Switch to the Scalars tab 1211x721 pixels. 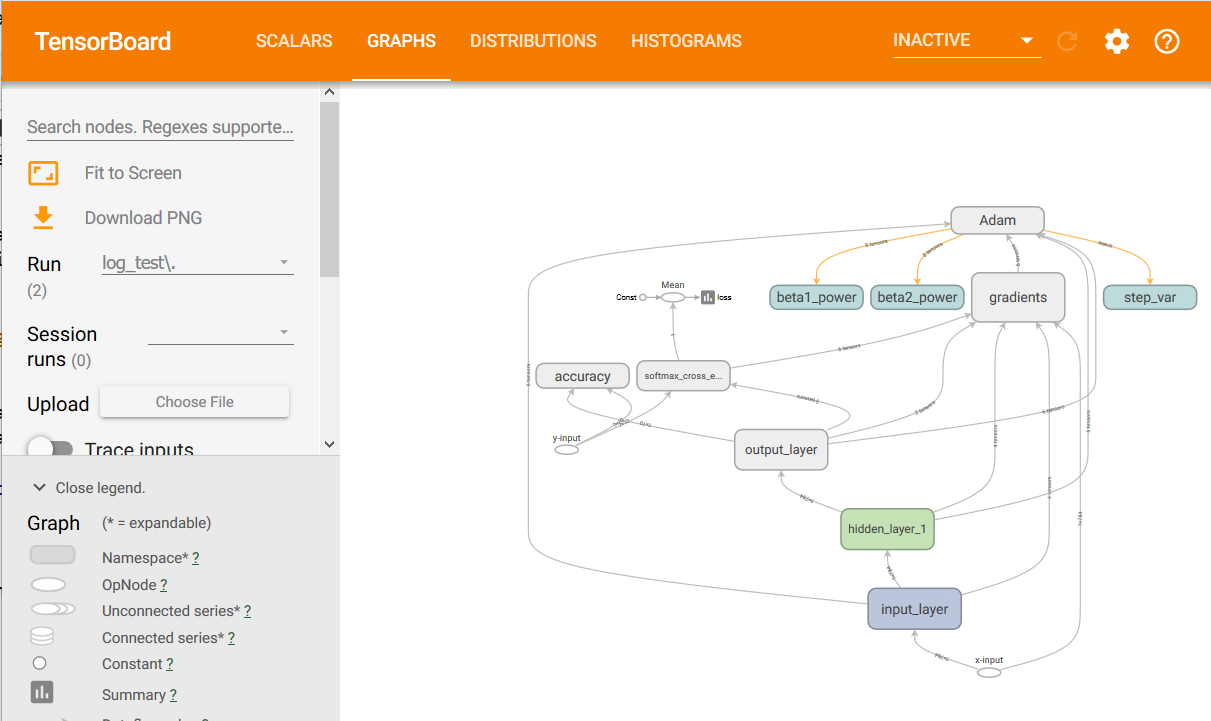[x=294, y=41]
